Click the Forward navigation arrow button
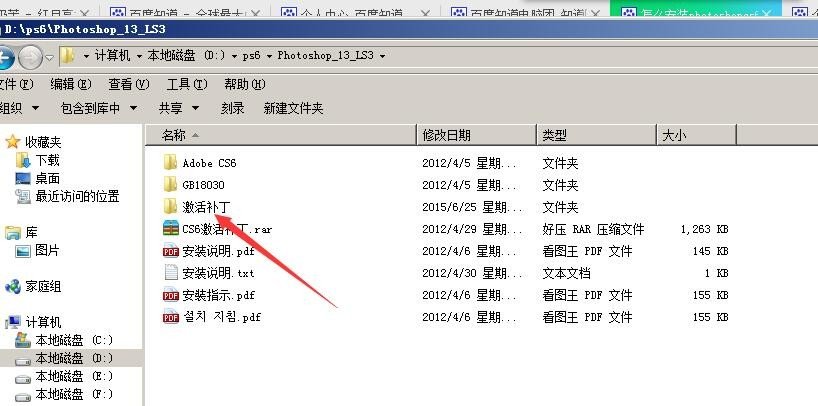 tap(30, 57)
